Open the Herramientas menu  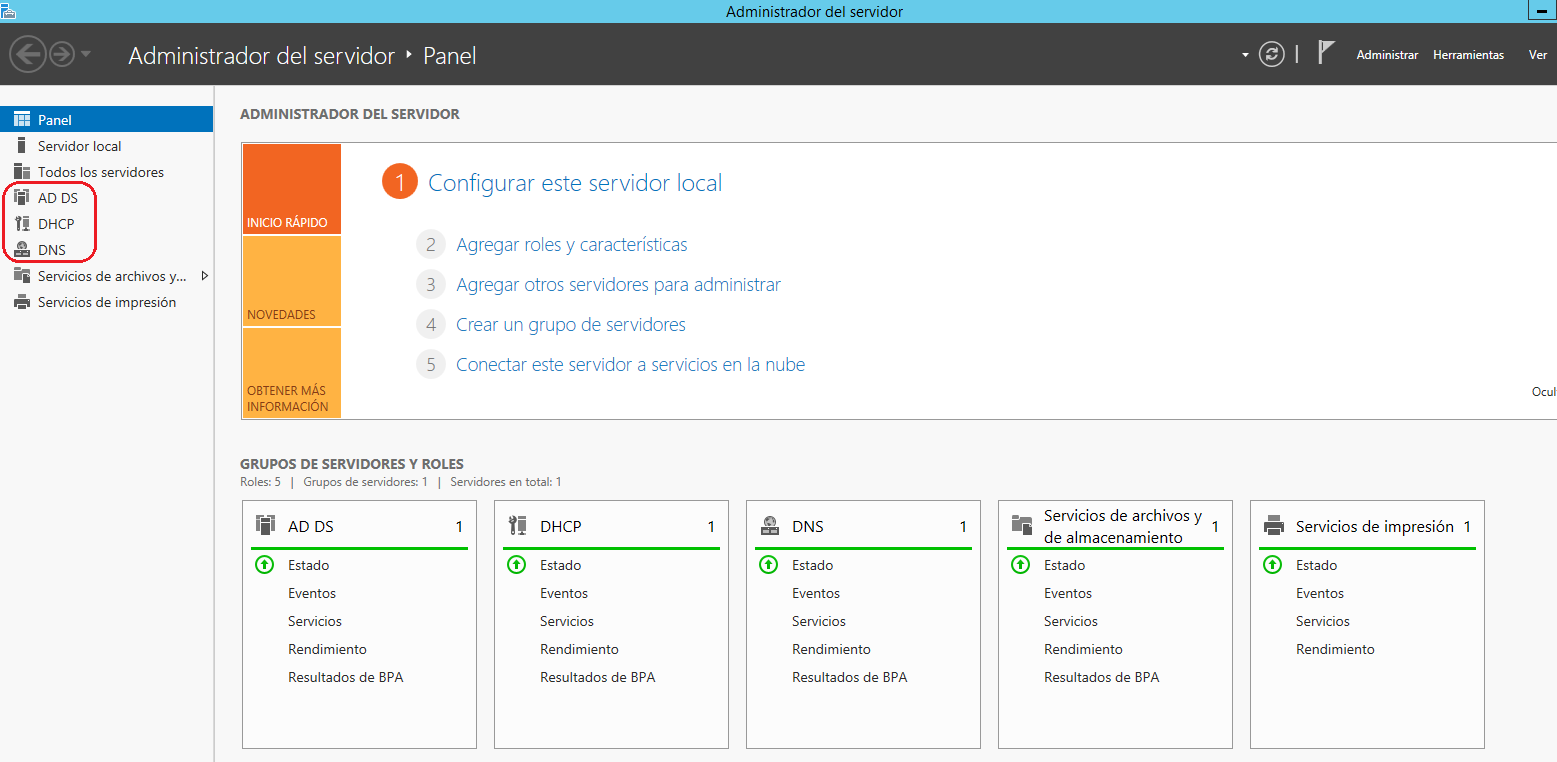tap(1468, 55)
